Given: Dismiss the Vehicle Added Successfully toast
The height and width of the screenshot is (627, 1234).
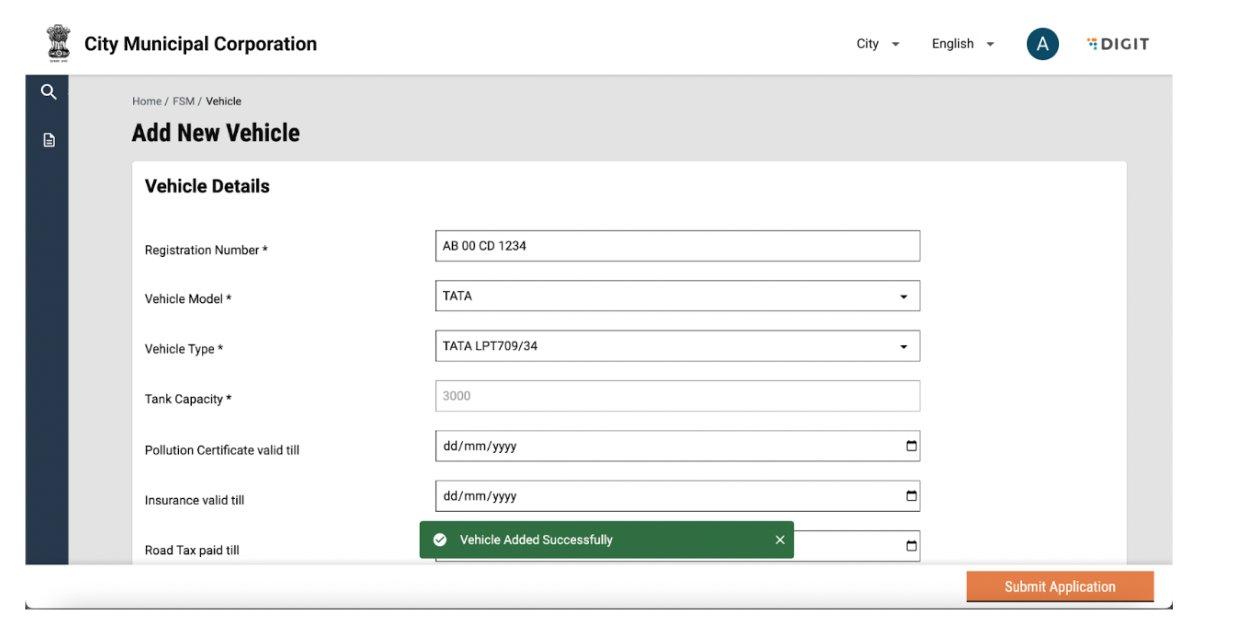Looking at the screenshot, I should point(780,540).
